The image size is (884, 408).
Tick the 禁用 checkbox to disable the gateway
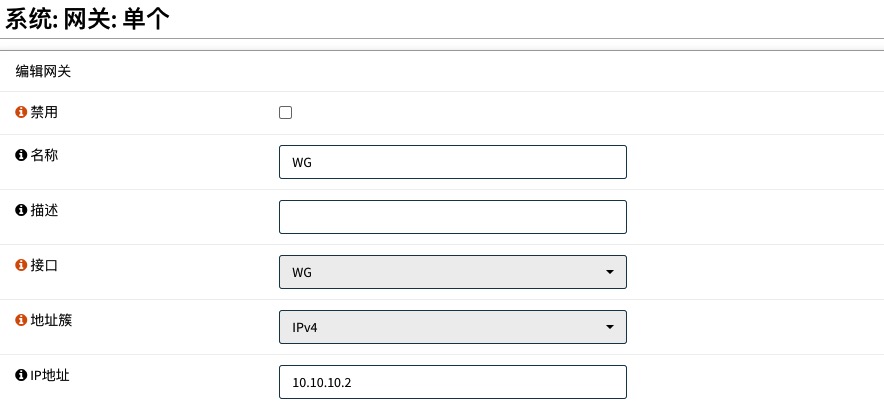pos(285,113)
